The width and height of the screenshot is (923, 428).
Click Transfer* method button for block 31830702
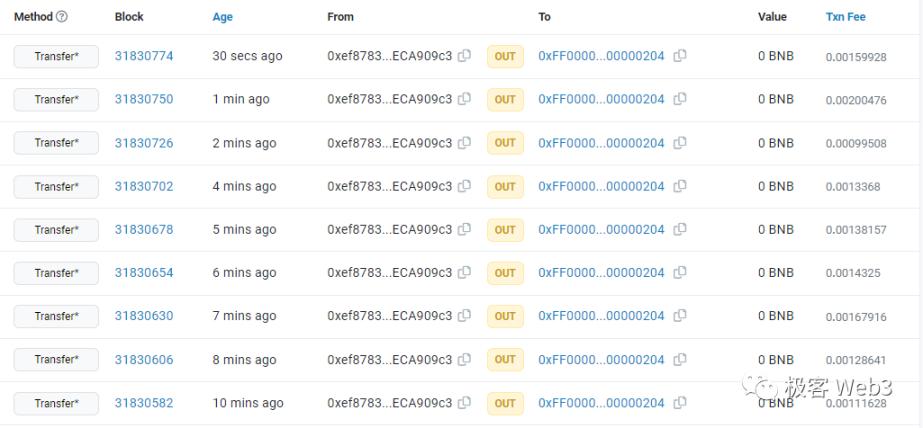point(56,186)
